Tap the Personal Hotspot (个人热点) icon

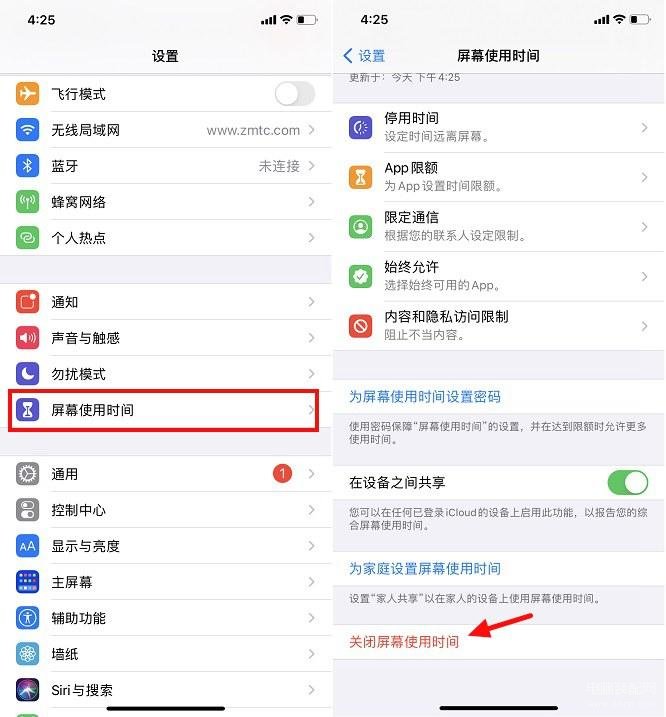pos(27,238)
